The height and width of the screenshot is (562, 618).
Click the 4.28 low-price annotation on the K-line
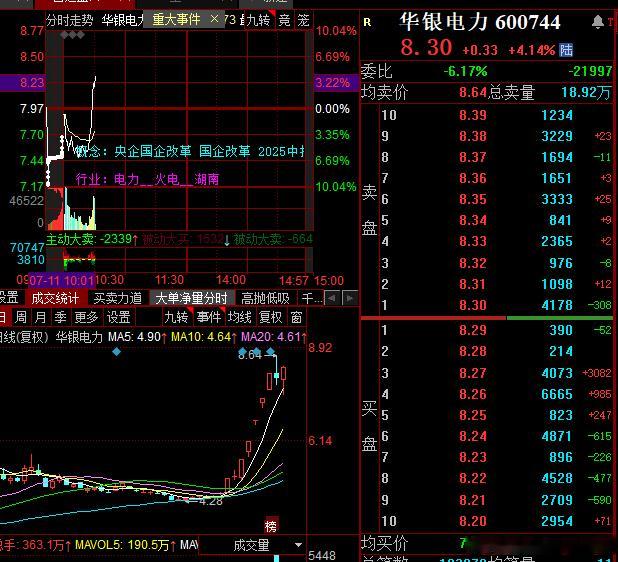211,501
